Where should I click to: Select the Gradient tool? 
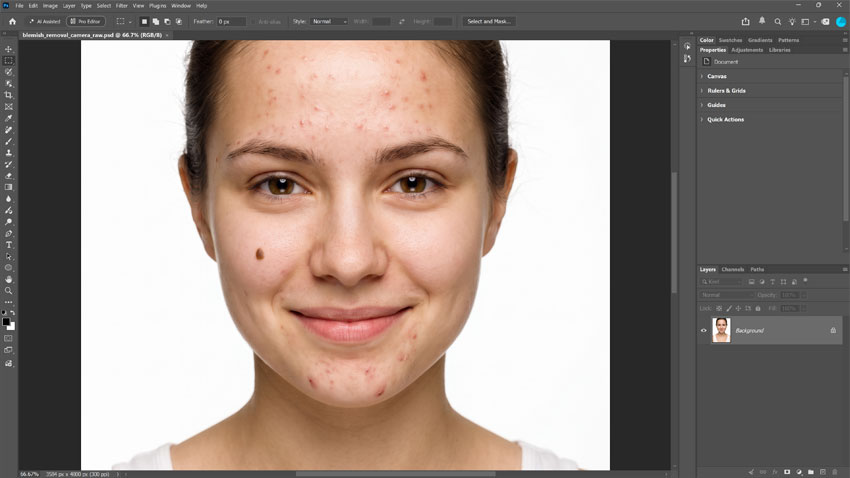pos(9,187)
